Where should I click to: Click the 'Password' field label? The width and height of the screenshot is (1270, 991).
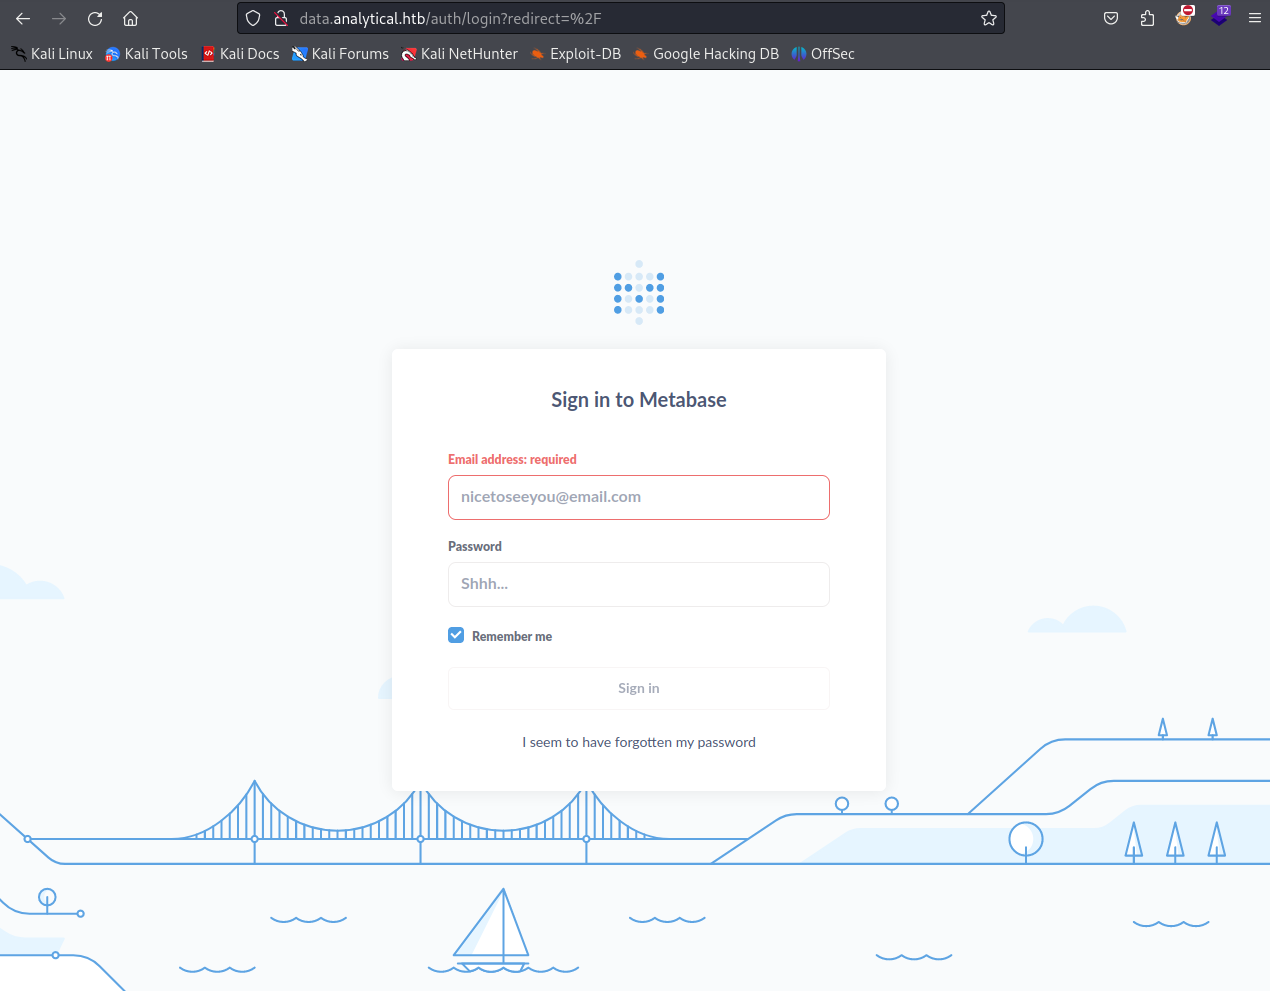[x=475, y=546]
